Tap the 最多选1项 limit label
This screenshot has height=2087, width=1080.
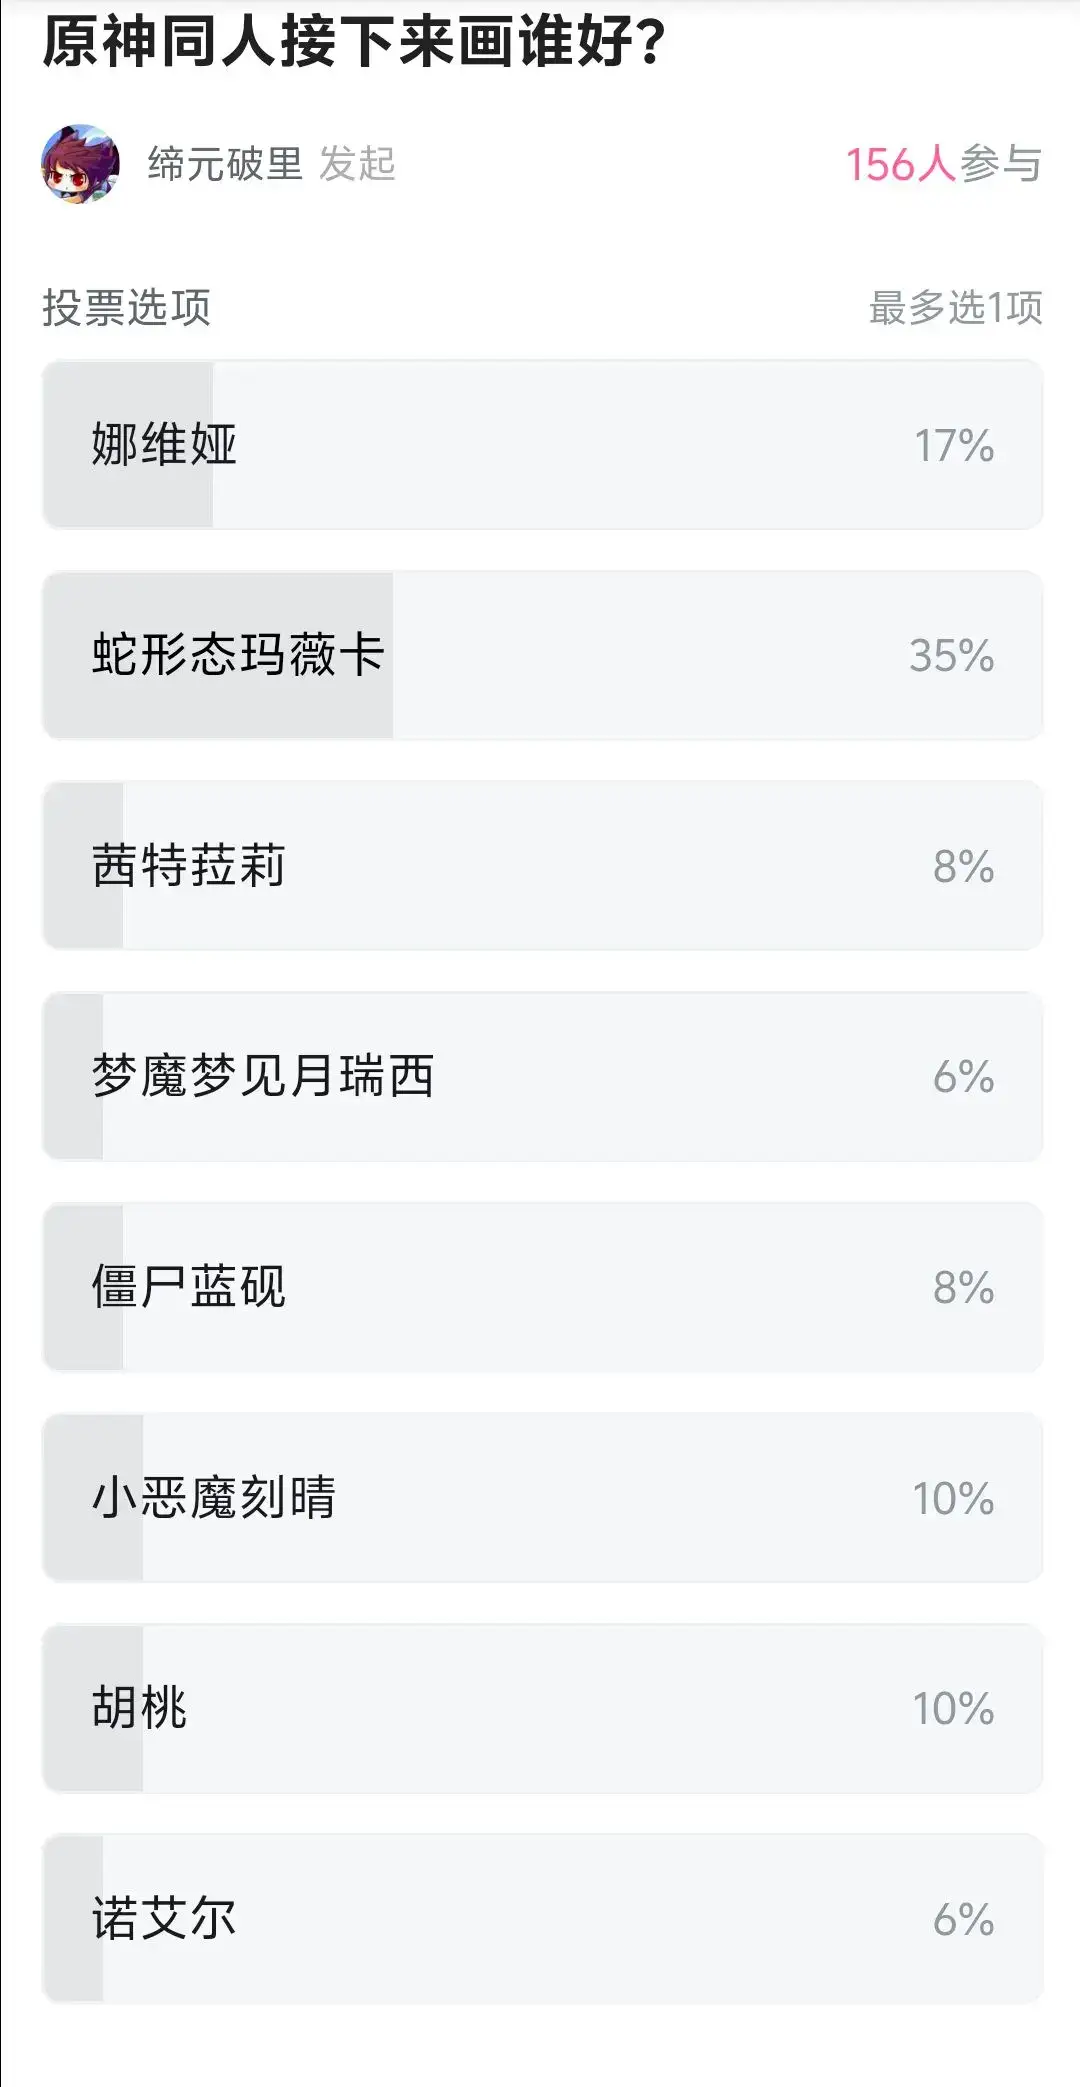click(x=955, y=308)
